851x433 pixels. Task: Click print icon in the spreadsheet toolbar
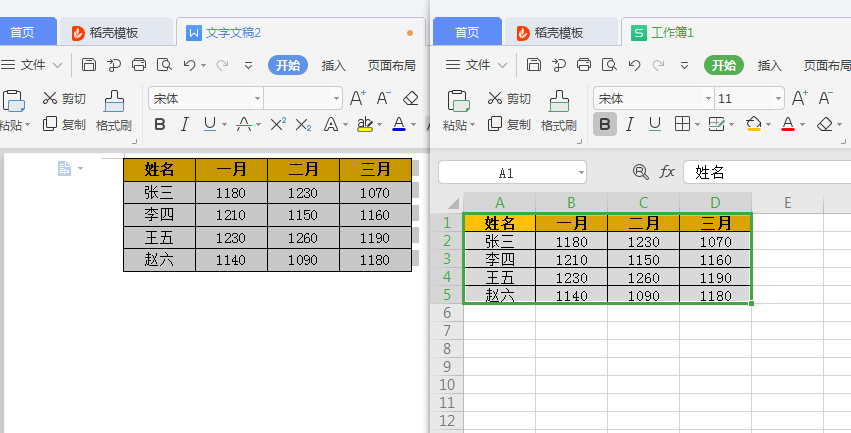tap(584, 65)
